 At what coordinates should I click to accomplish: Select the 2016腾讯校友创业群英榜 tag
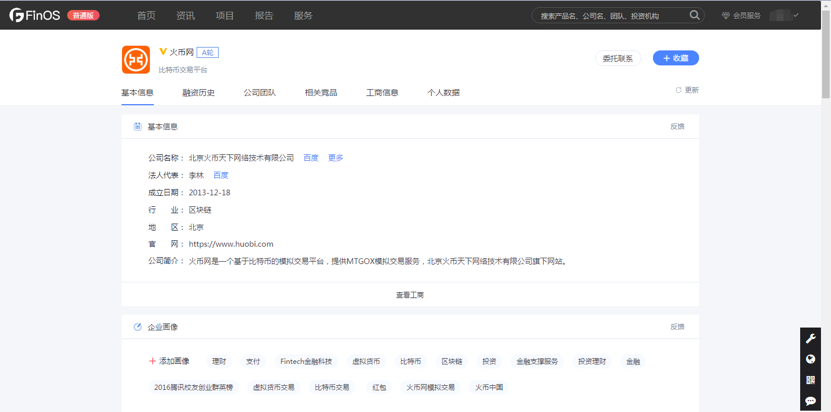click(x=193, y=387)
